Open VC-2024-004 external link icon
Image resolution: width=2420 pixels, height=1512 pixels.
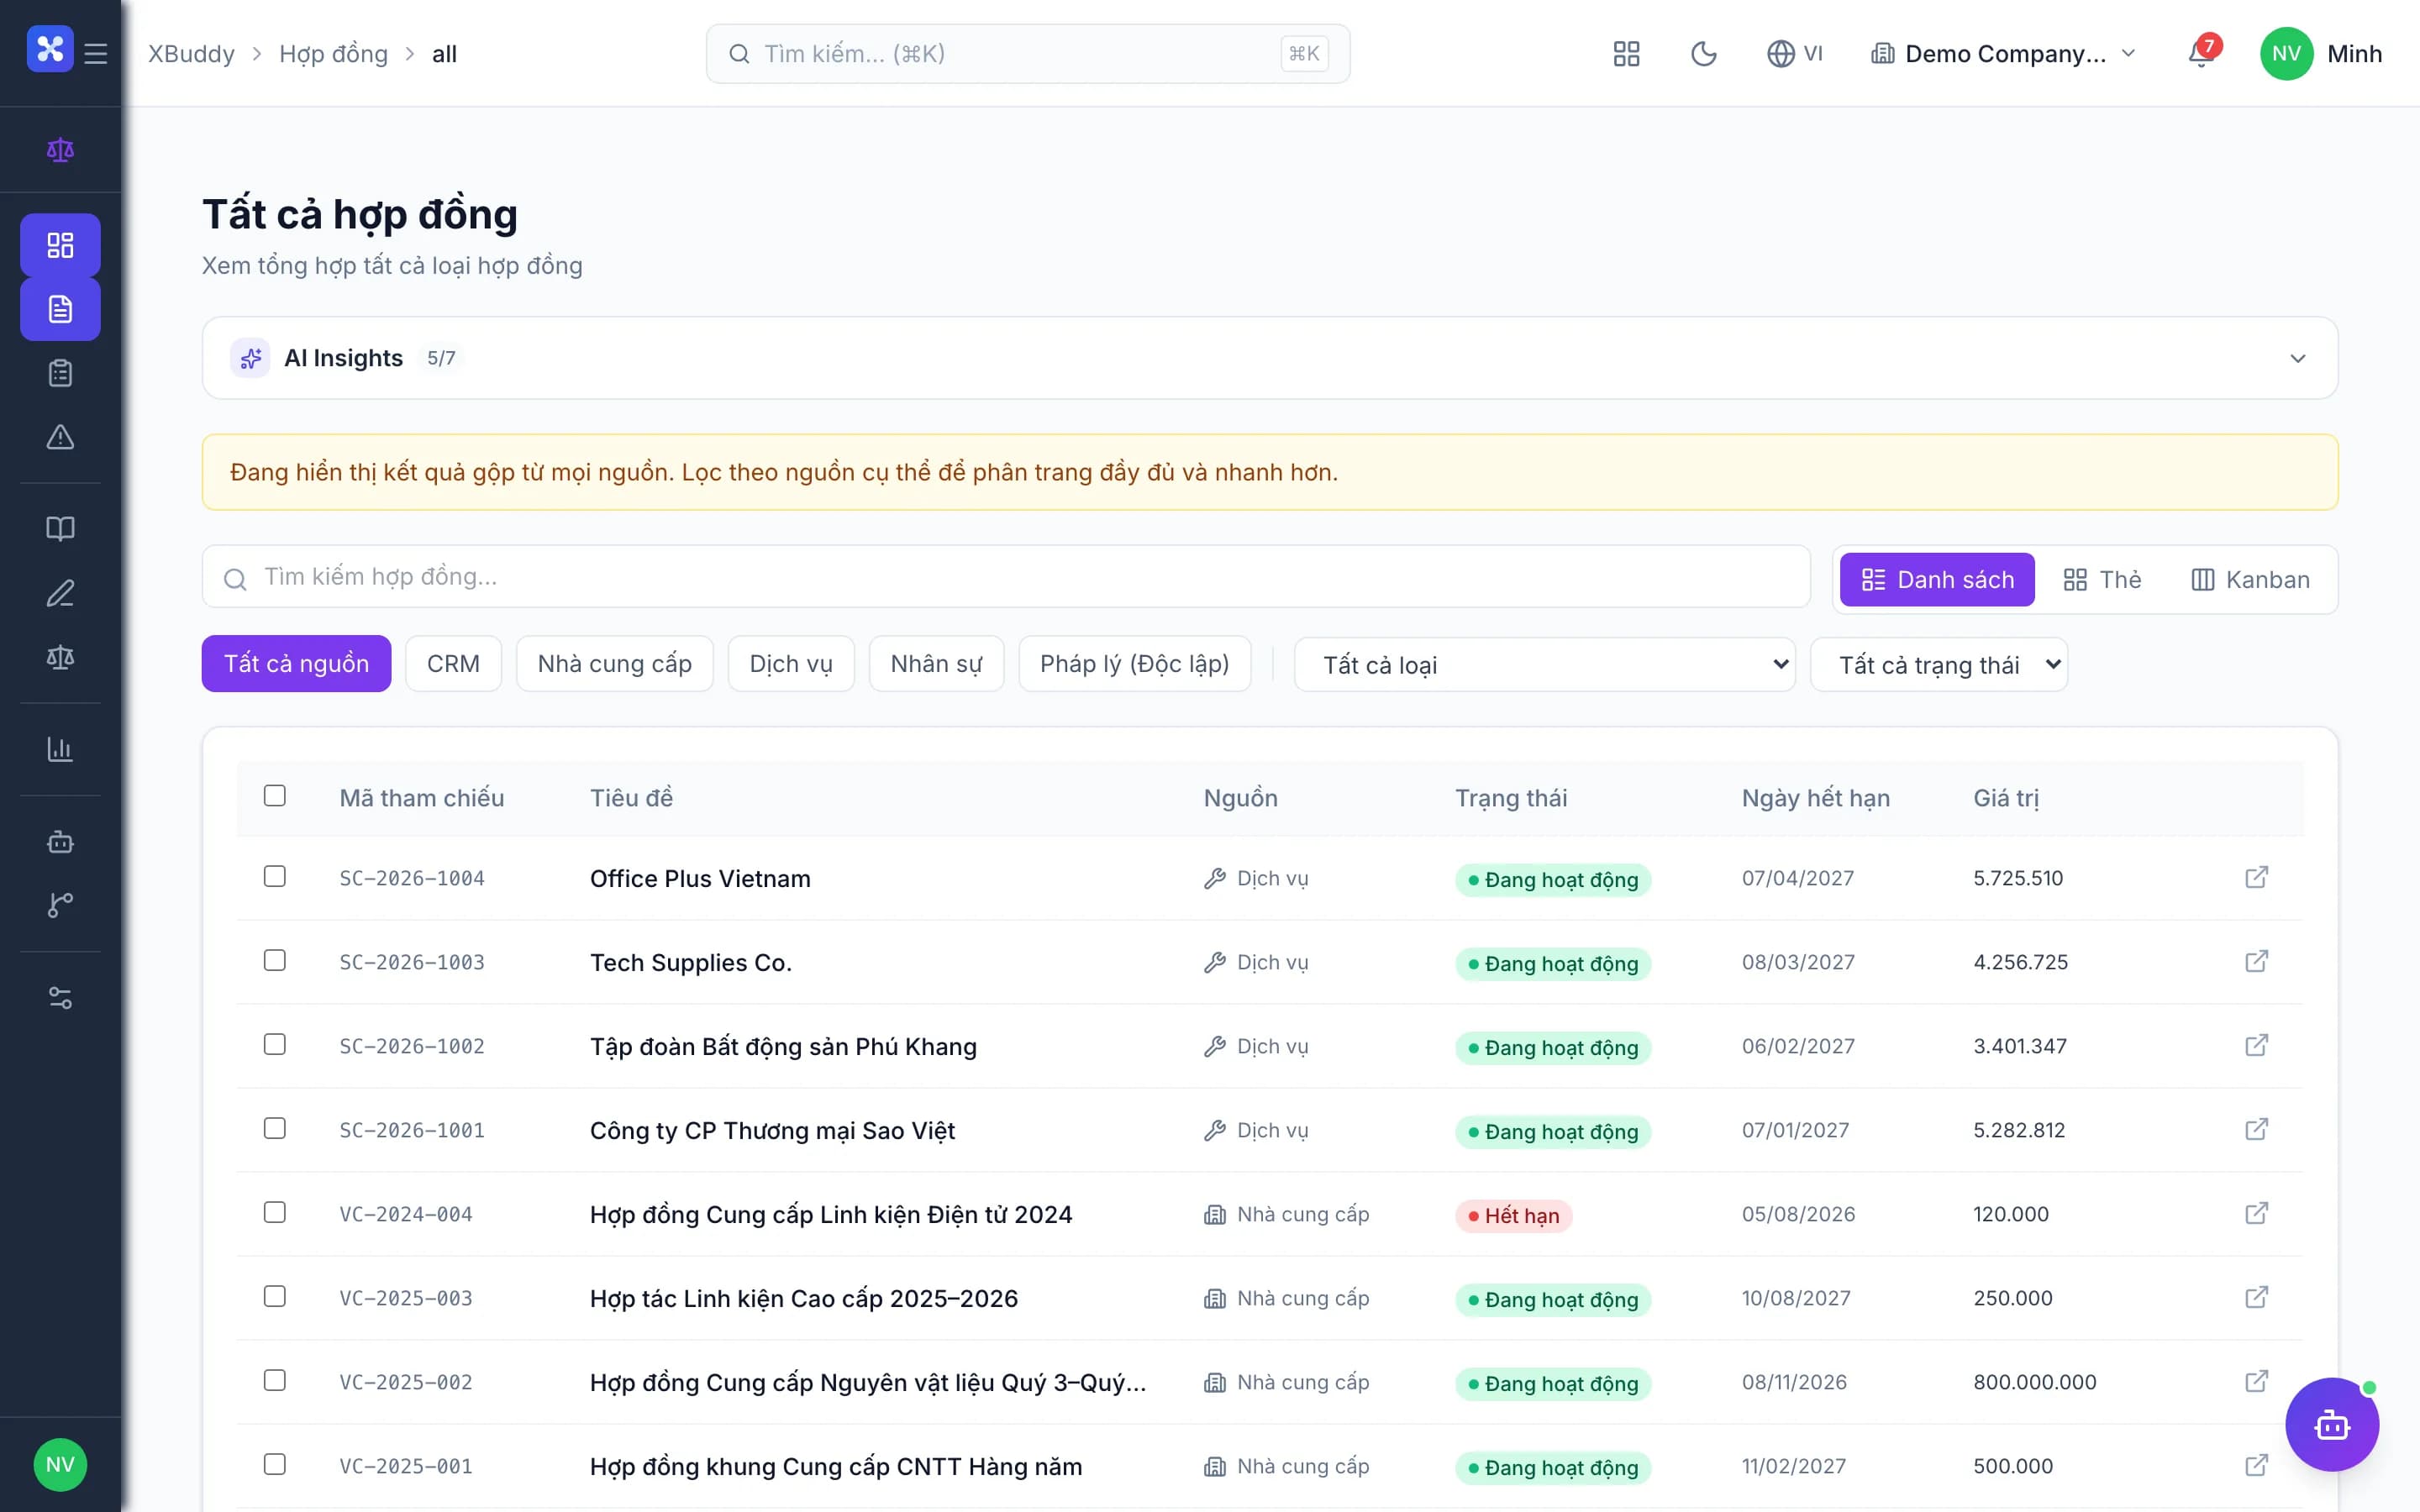pos(2256,1213)
